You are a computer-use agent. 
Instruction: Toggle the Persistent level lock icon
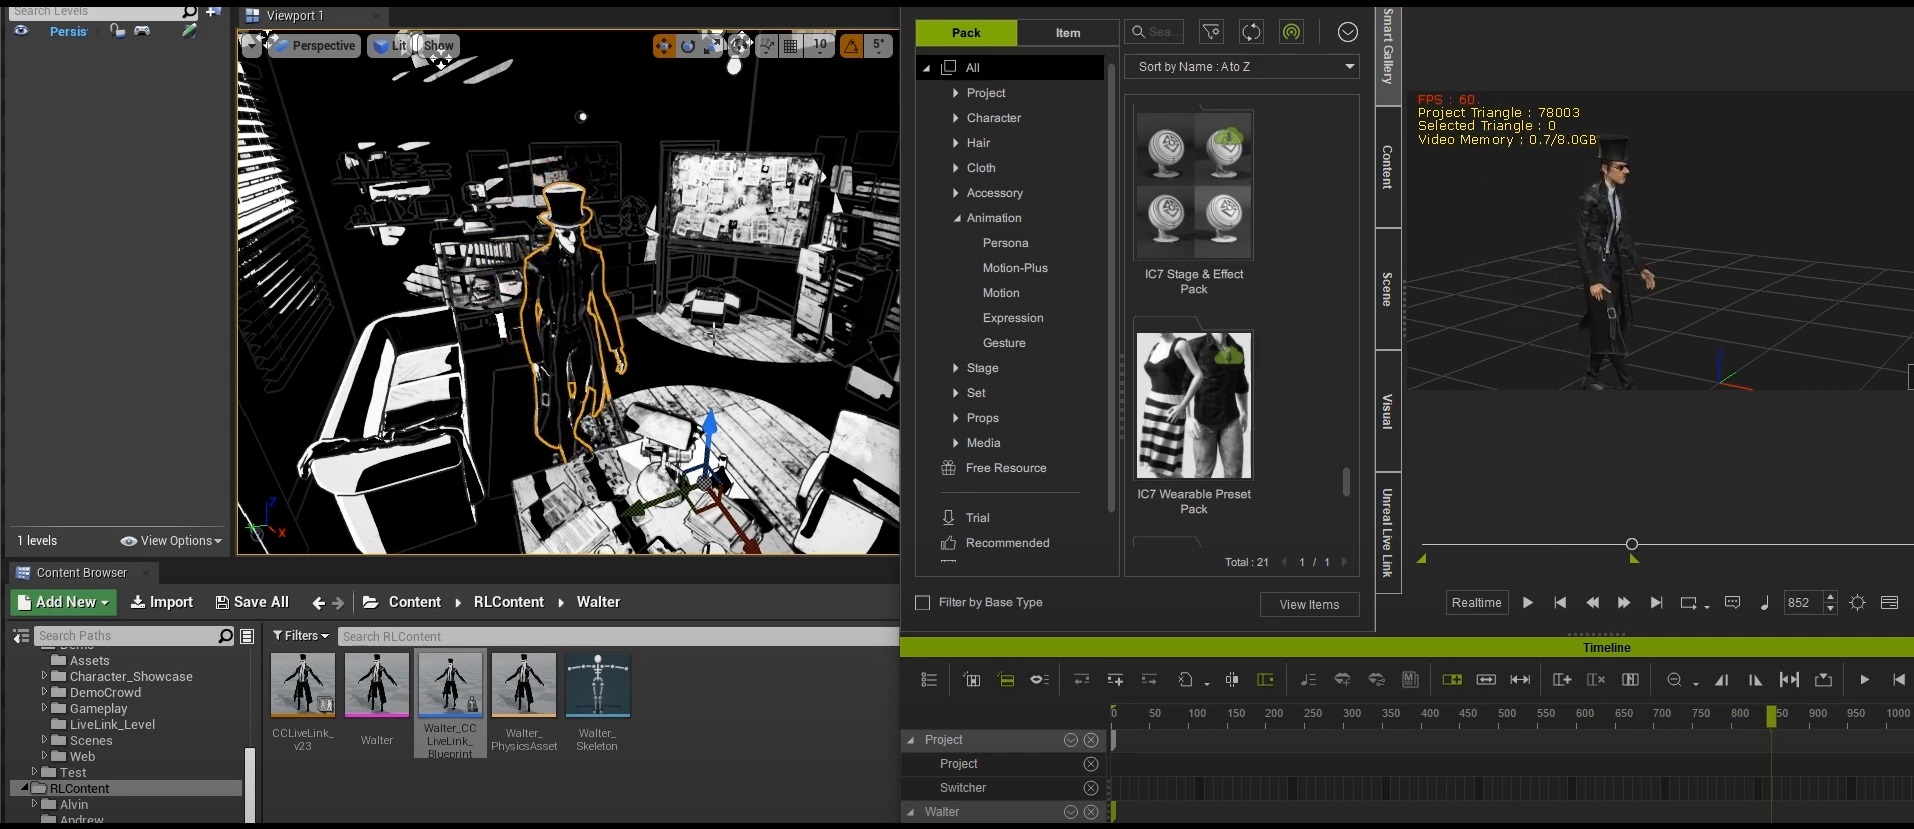pos(118,31)
